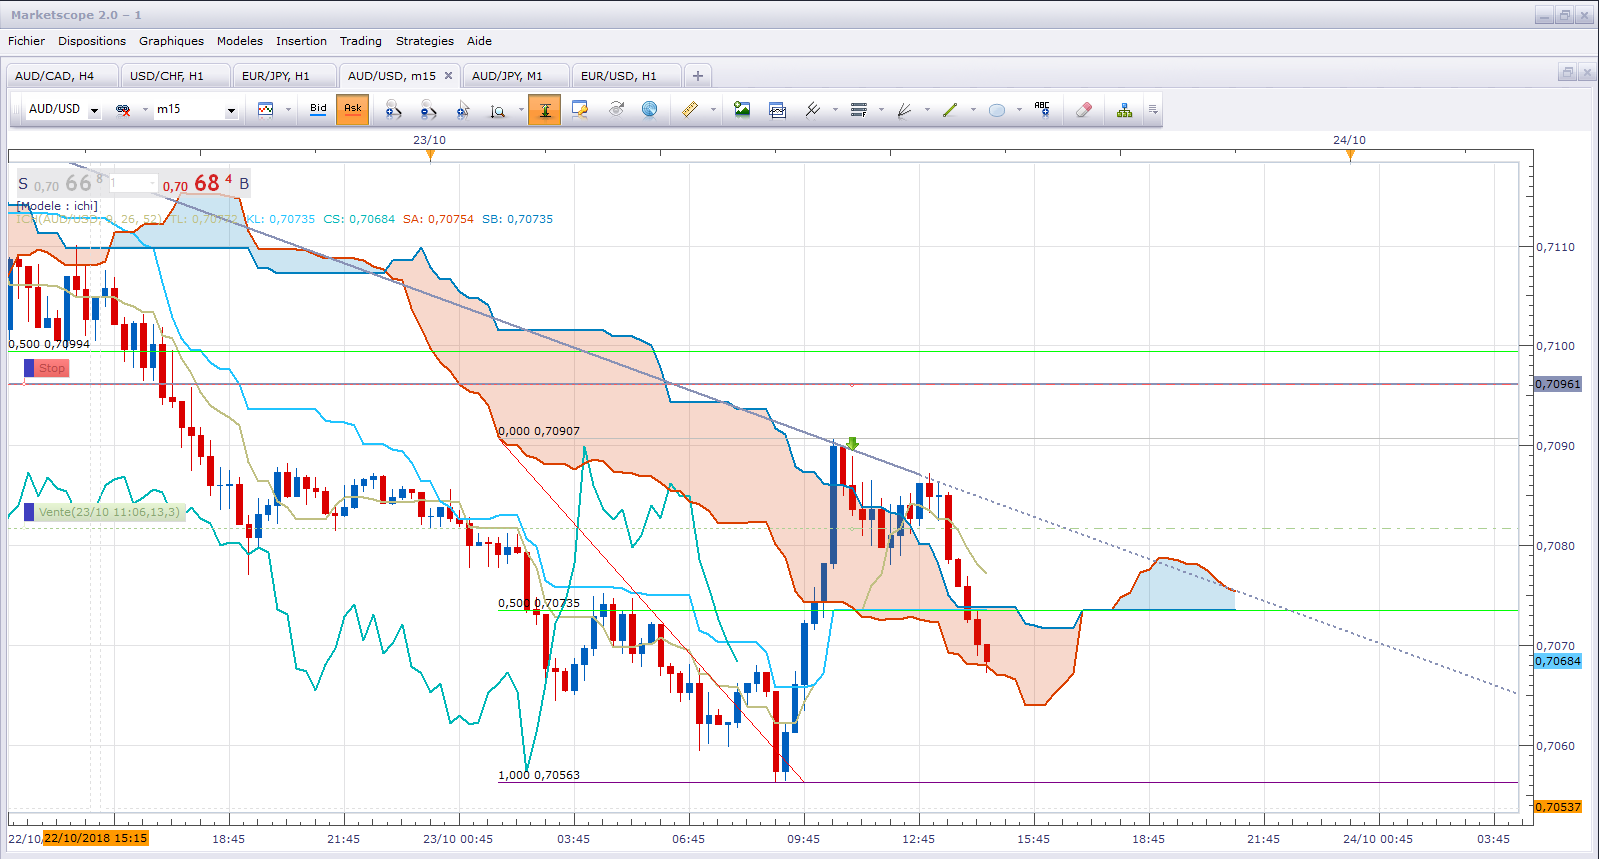
Task: Expand the chart type dropdown arrow
Action: pos(288,110)
